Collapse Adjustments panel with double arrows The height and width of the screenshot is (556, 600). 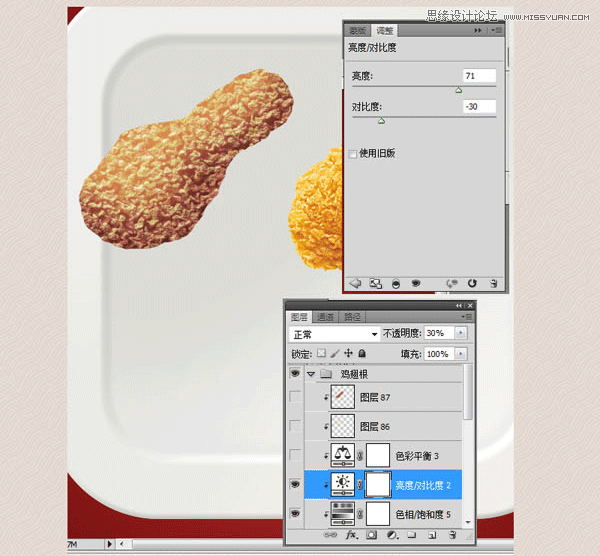(478, 30)
